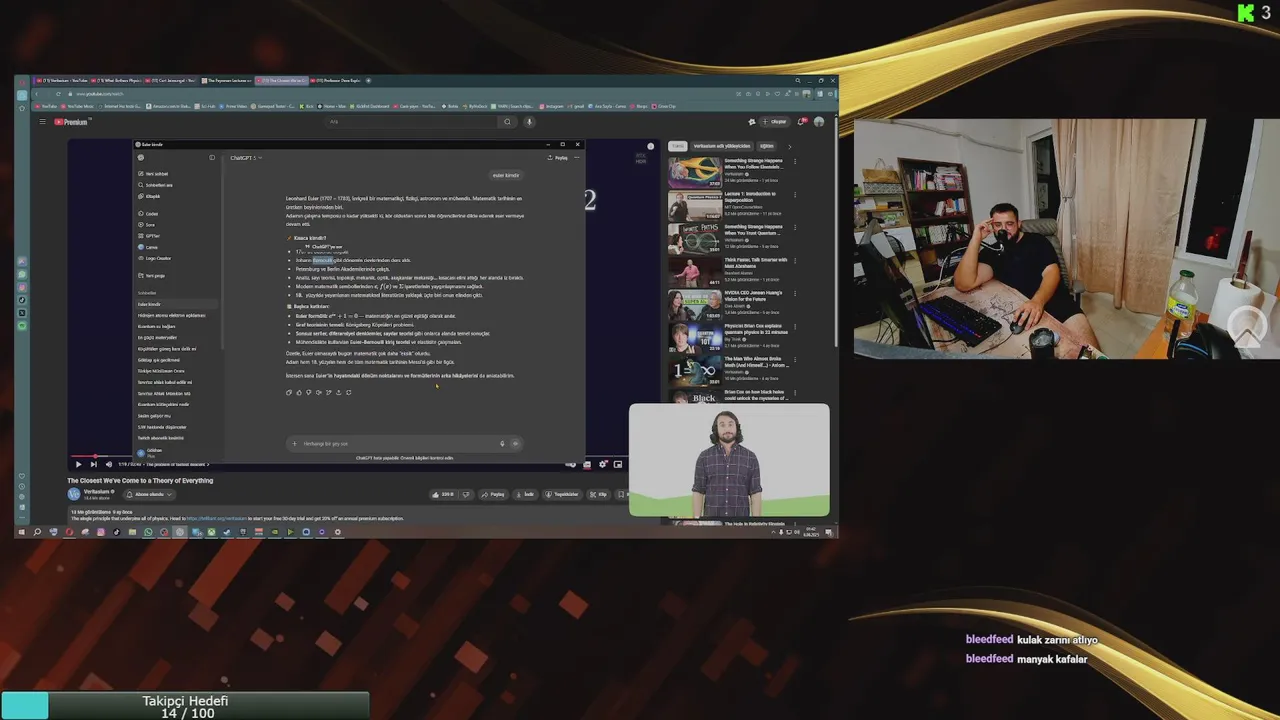The image size is (1280, 720).
Task: Click the YouTube search box
Action: point(412,122)
